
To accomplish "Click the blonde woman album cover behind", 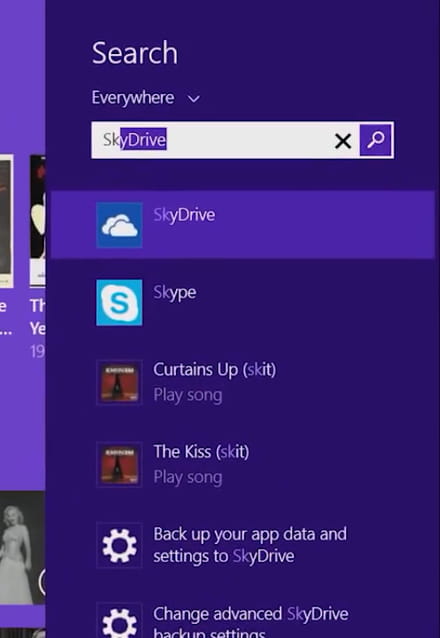I will 22,548.
